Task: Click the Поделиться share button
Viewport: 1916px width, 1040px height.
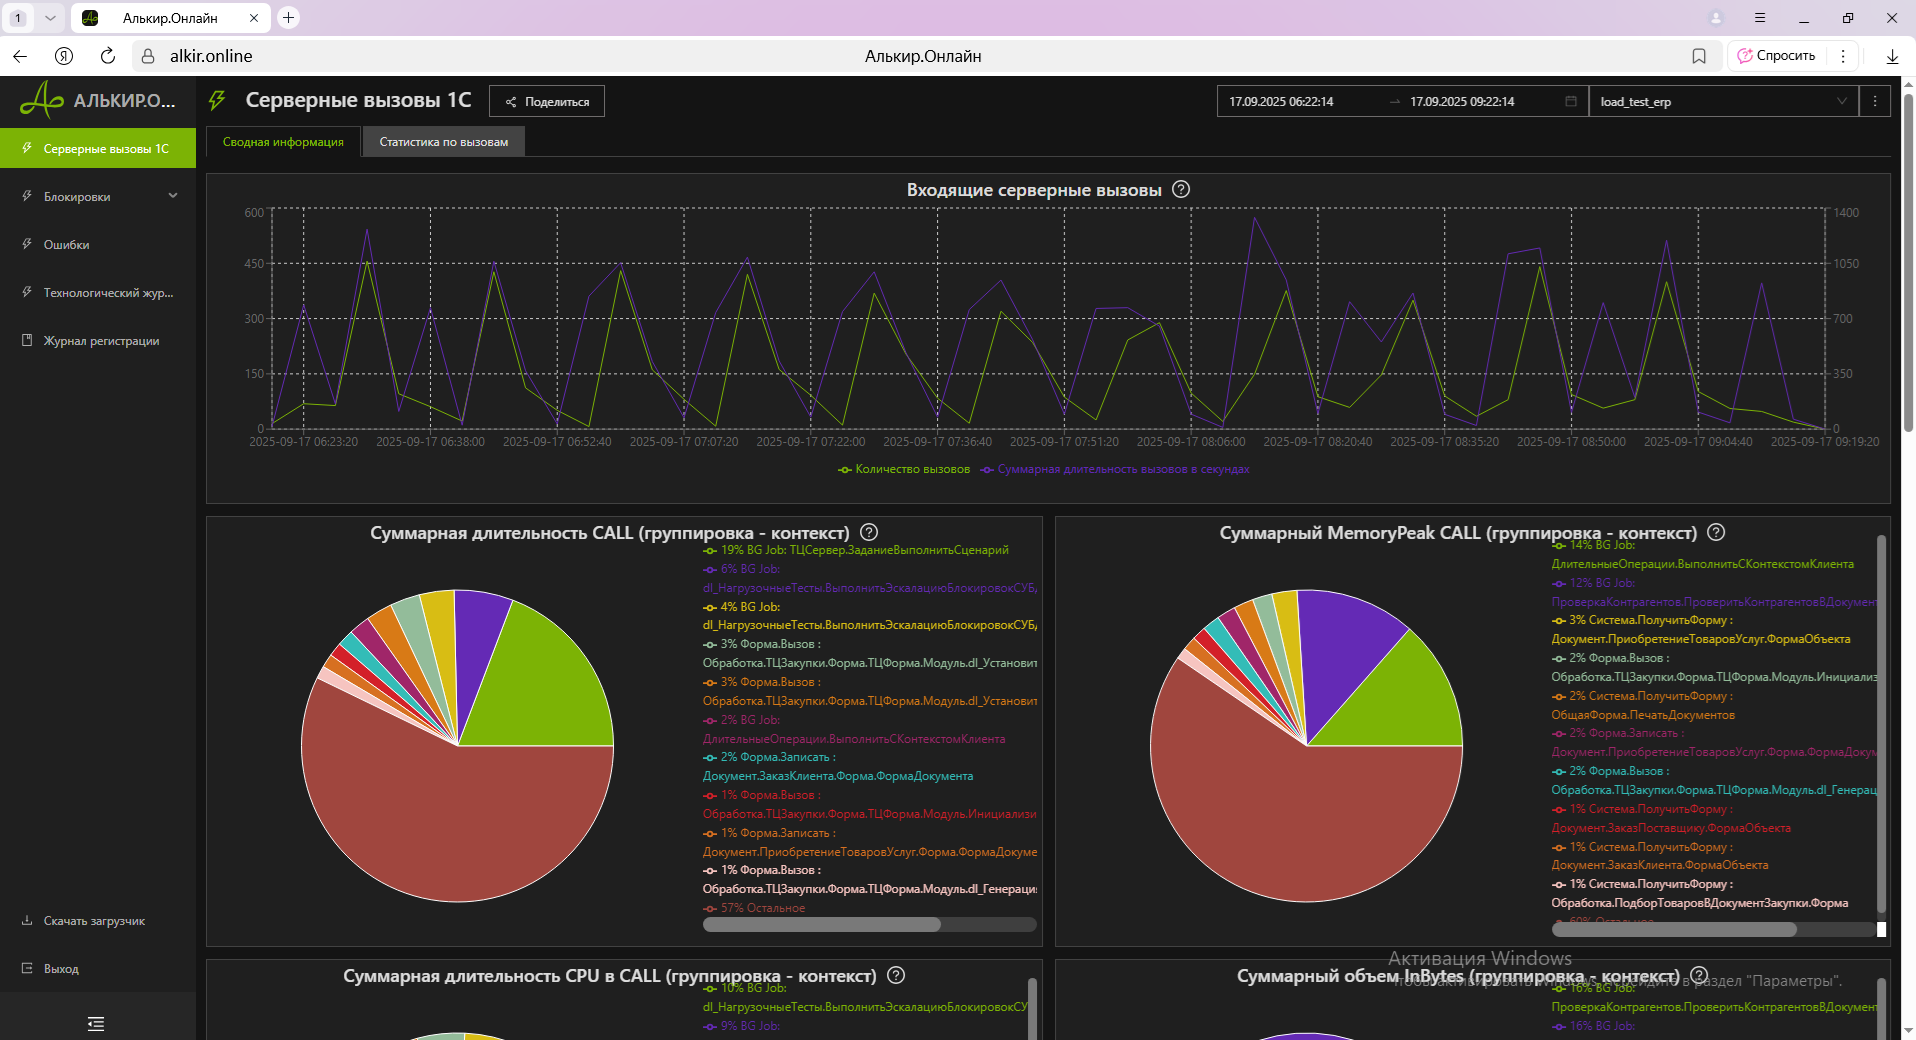Action: point(547,101)
